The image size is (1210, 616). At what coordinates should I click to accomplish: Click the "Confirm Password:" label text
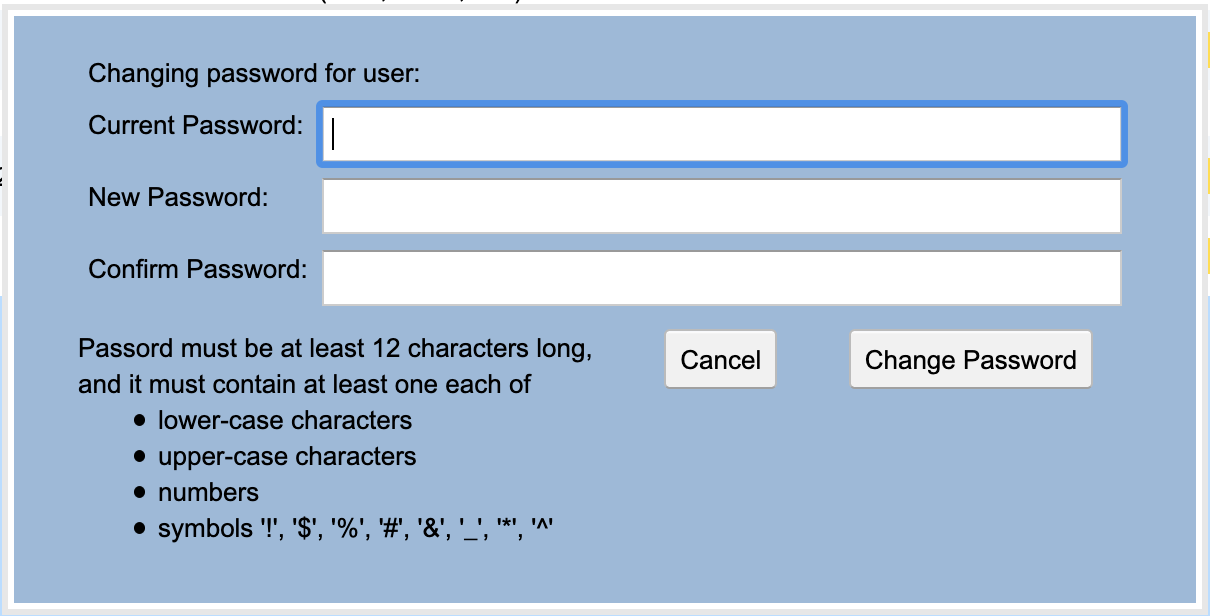click(197, 270)
